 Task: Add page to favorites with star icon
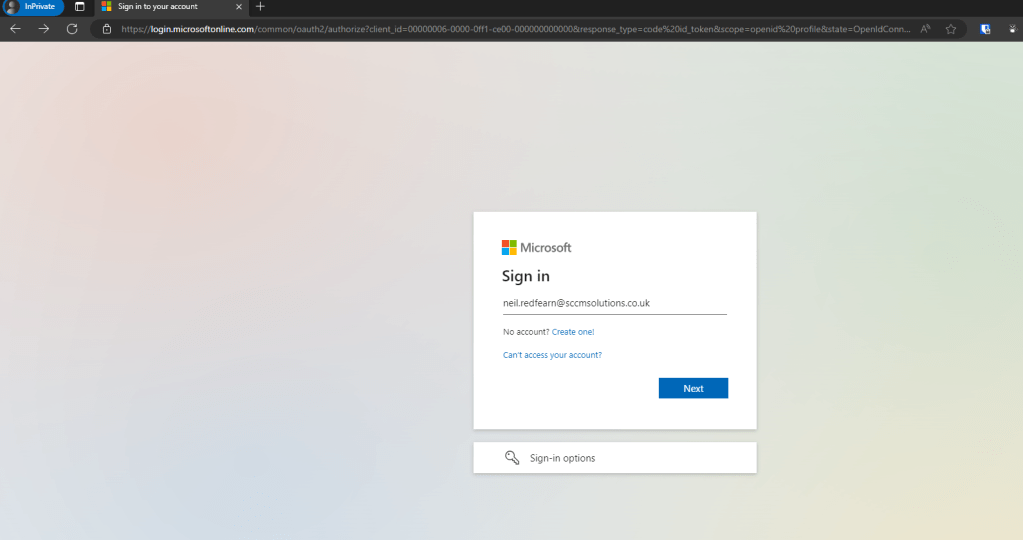click(x=951, y=29)
